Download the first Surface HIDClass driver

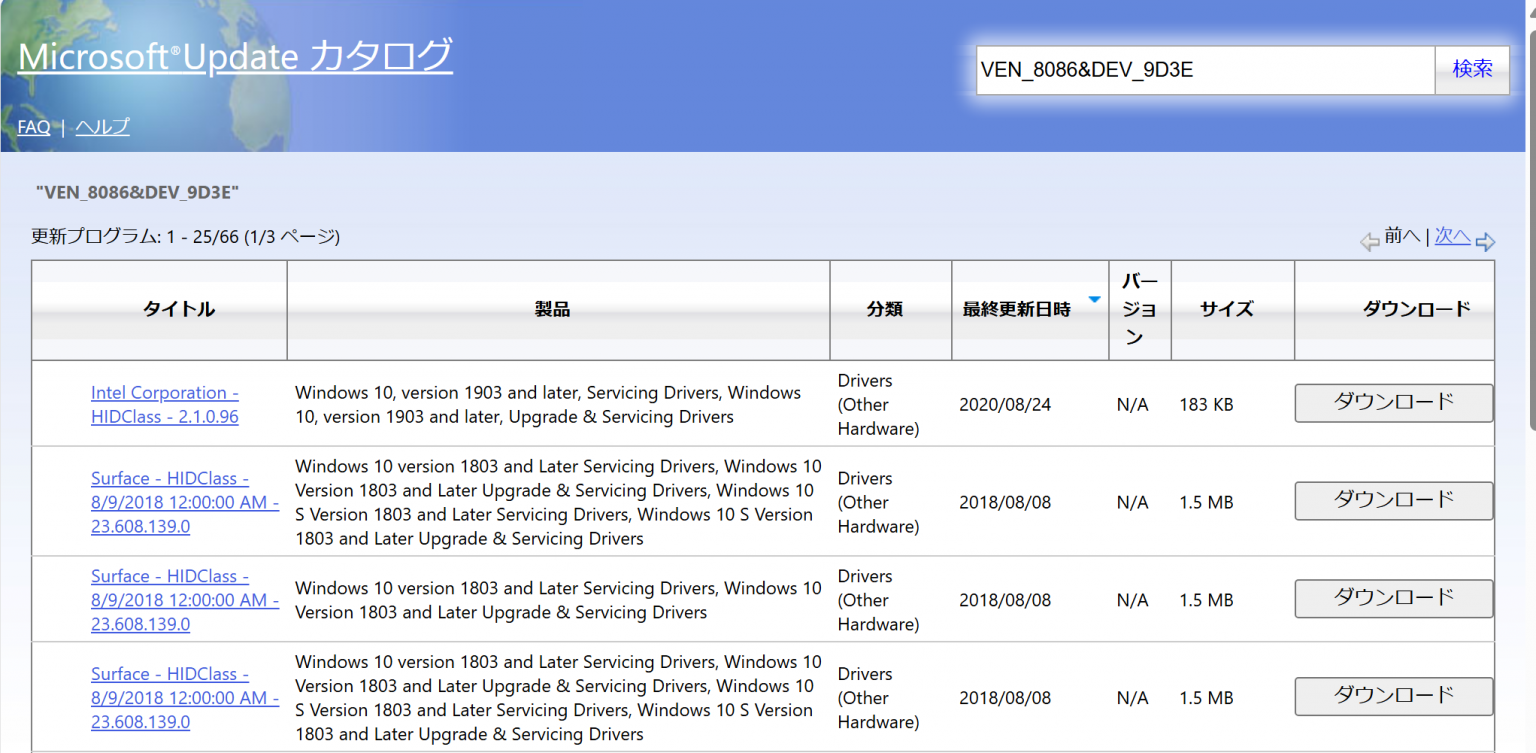(1393, 500)
